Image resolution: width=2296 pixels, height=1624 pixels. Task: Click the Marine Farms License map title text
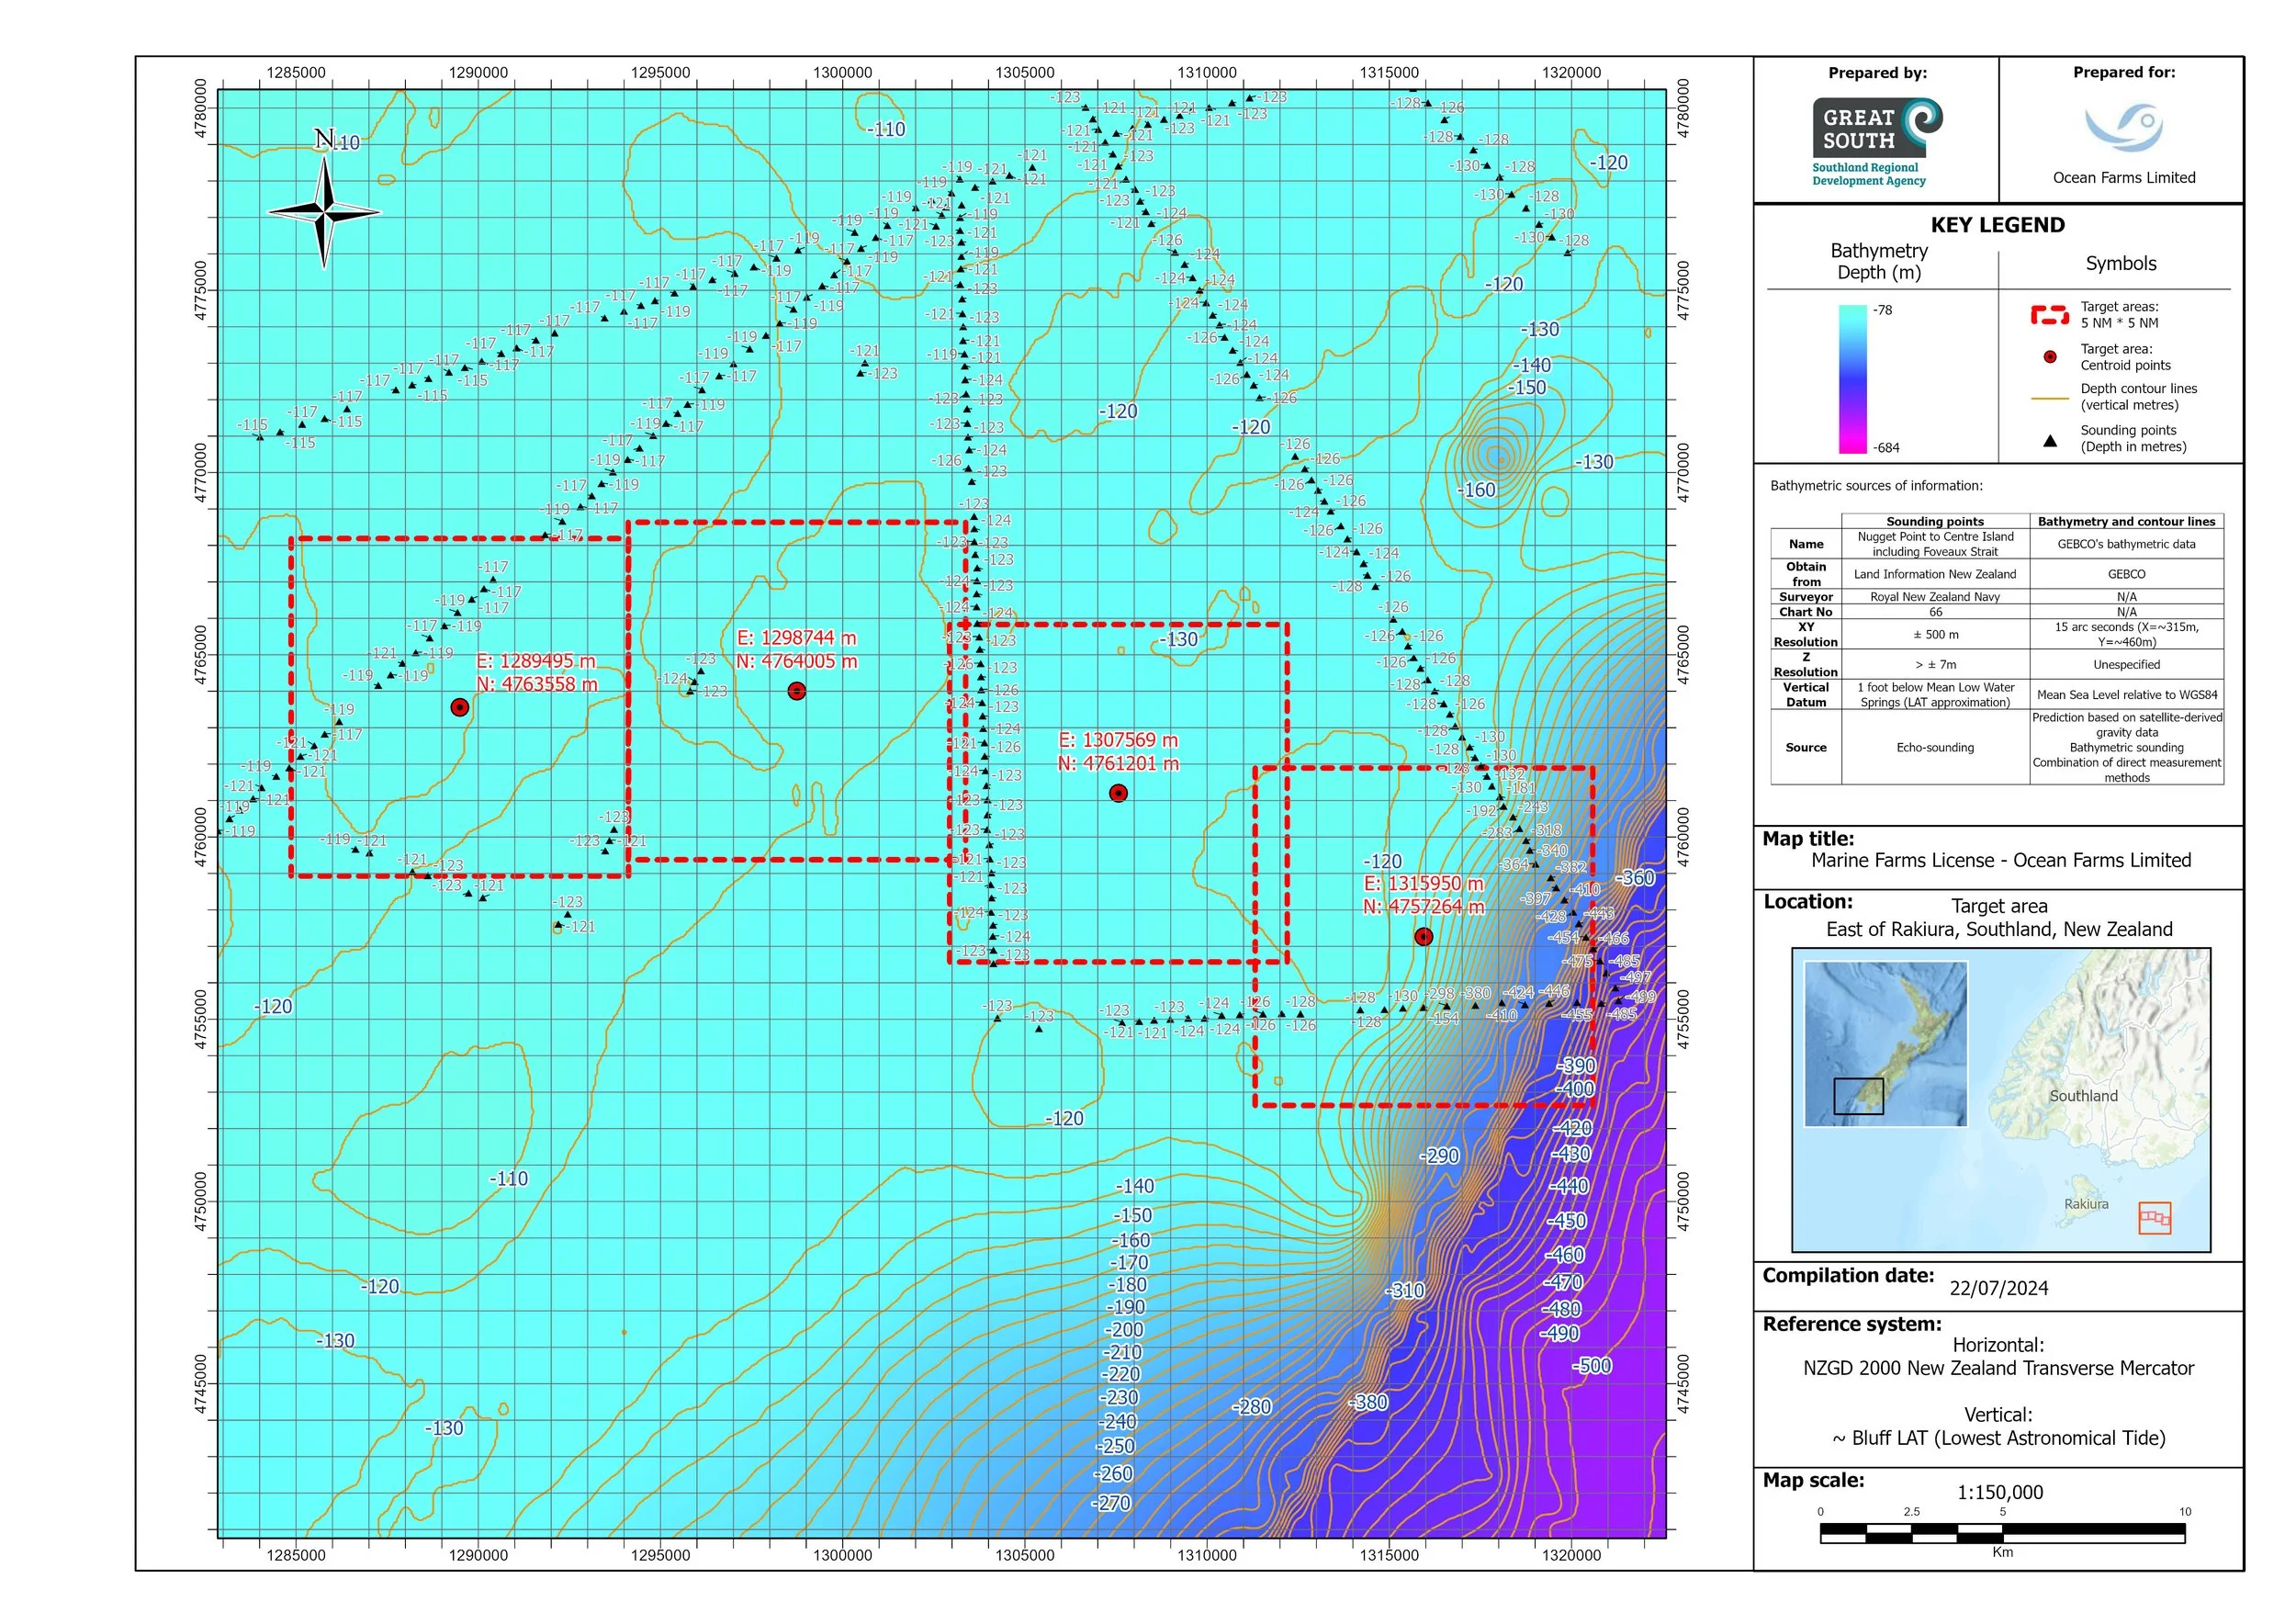pyautogui.click(x=2000, y=860)
